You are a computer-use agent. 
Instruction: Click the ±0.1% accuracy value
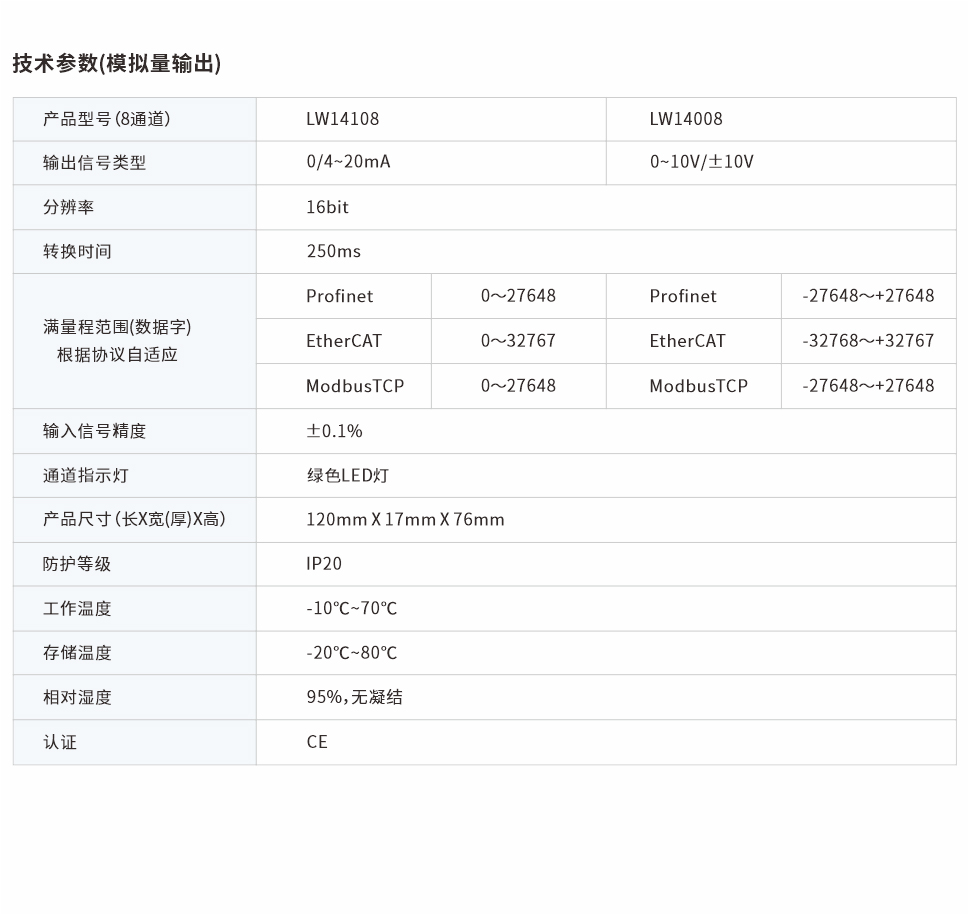(x=334, y=431)
